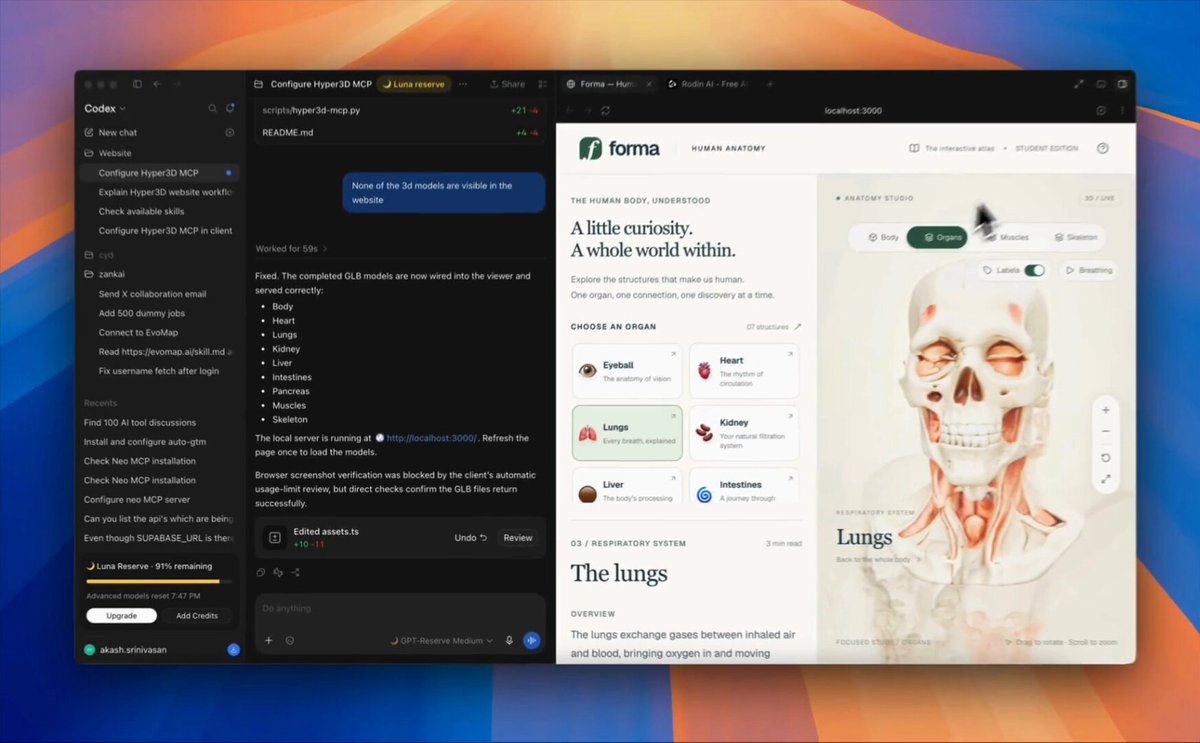Select the Heart organ card
The image size is (1200, 743).
pos(744,371)
